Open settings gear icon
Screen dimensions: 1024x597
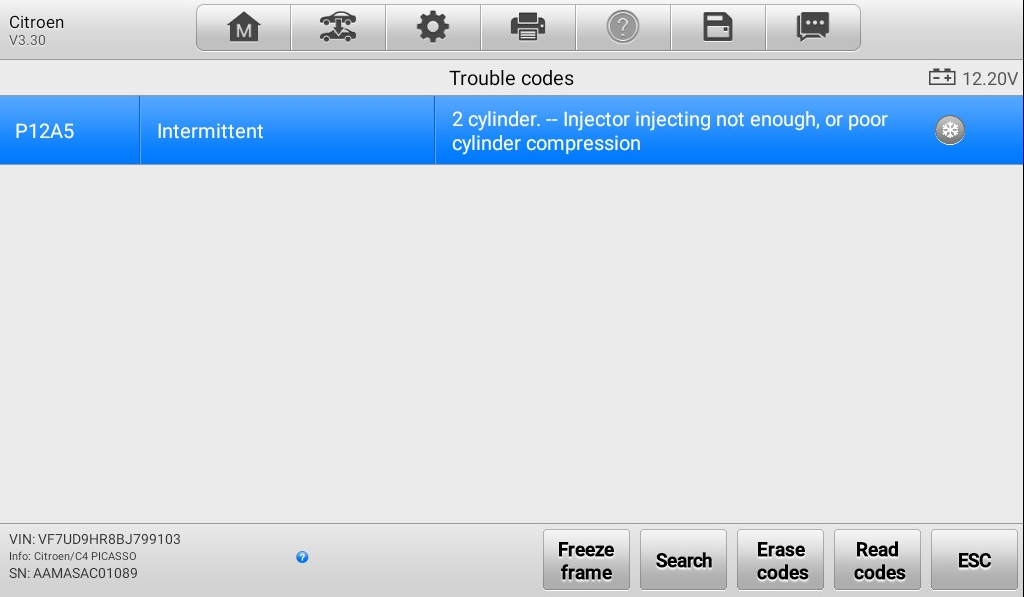[x=433, y=27]
